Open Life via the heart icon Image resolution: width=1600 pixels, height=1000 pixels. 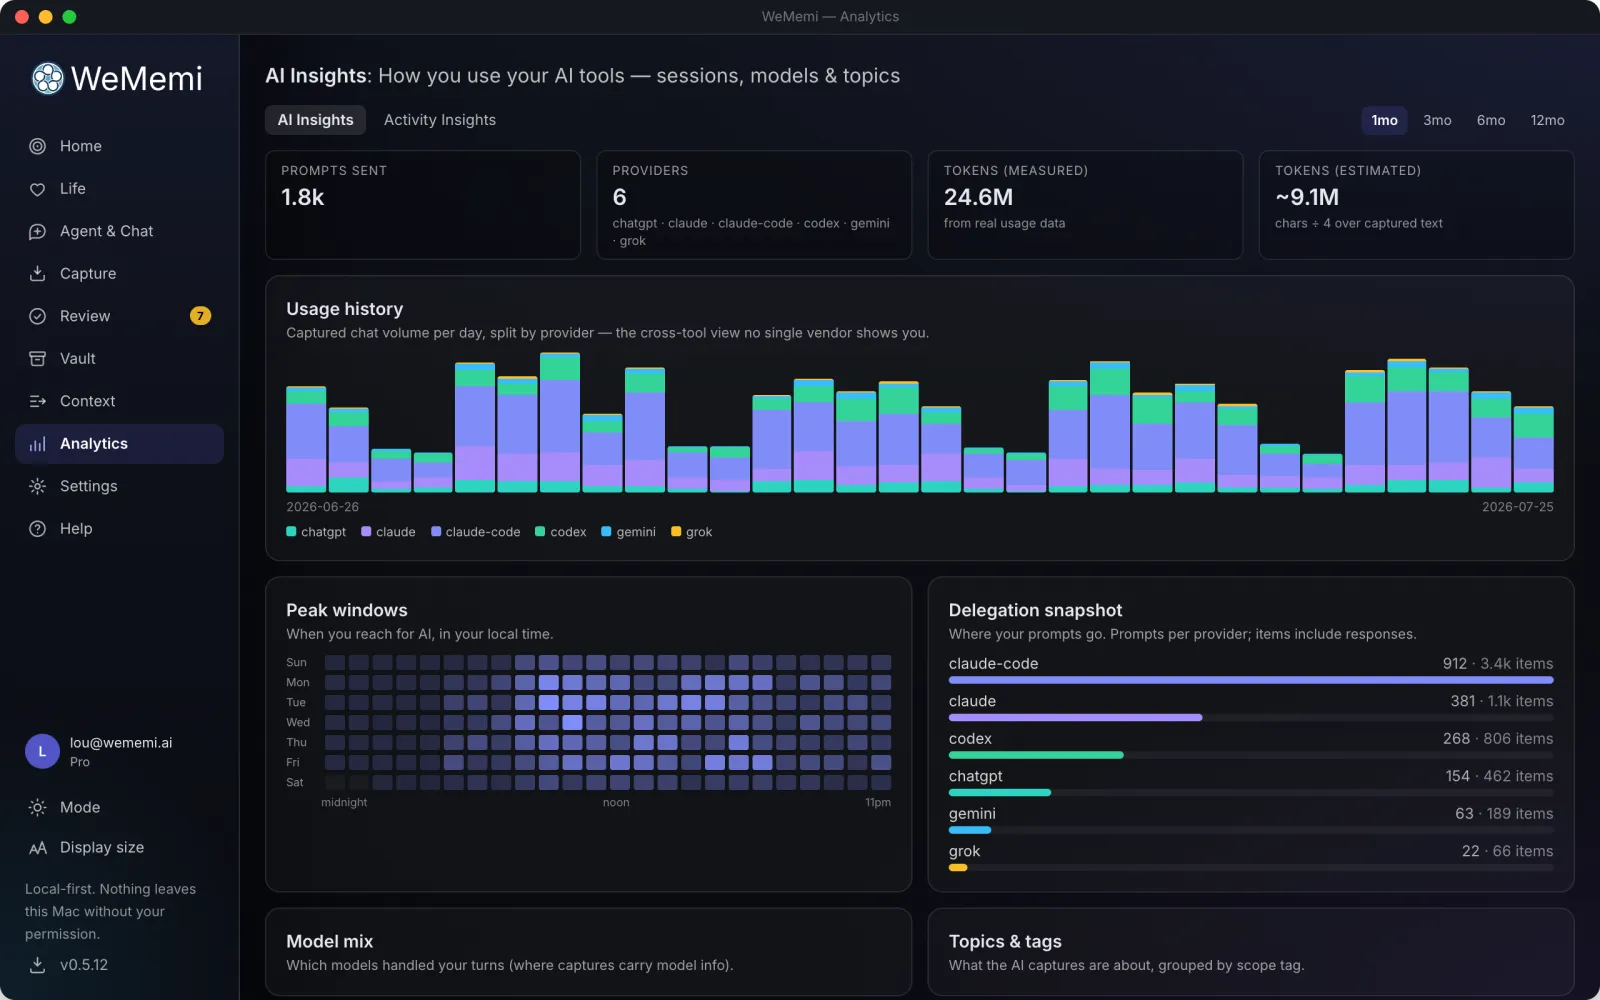tap(37, 189)
